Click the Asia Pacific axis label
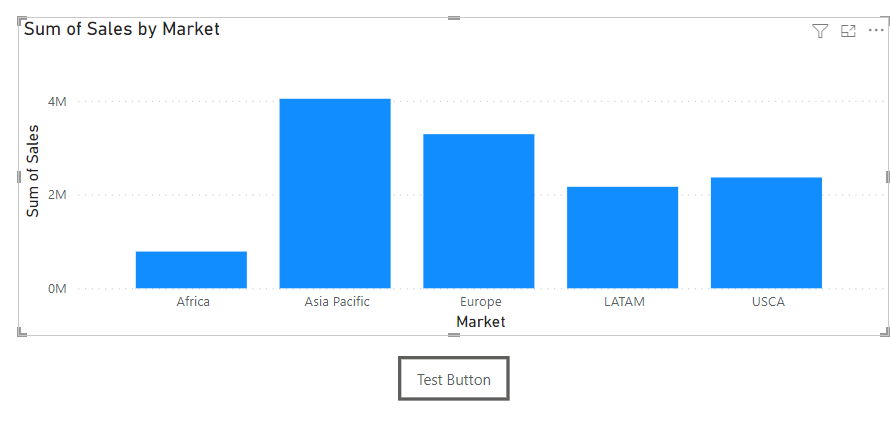The height and width of the screenshot is (429, 890). click(337, 301)
